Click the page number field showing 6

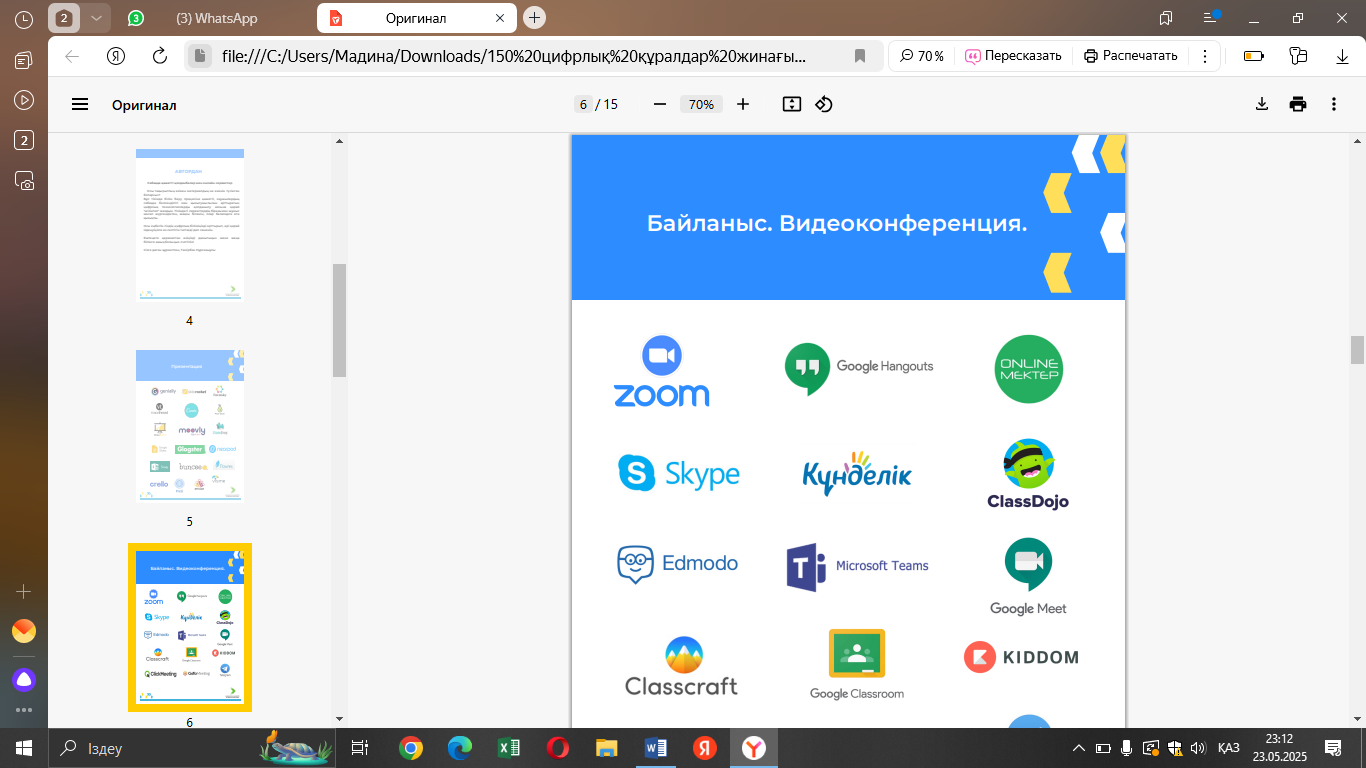point(583,104)
